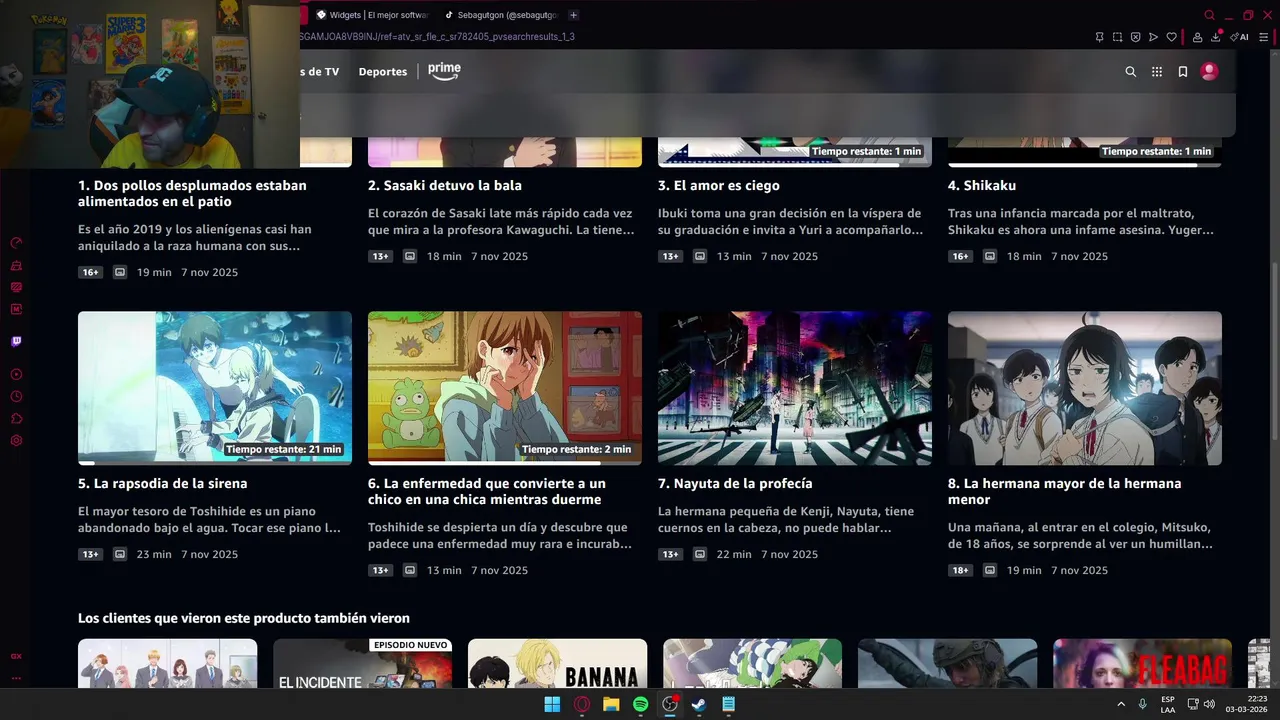The height and width of the screenshot is (720, 1280).
Task: Play episode 5 La rapsodia de la sirena thumbnail
Action: 215,388
